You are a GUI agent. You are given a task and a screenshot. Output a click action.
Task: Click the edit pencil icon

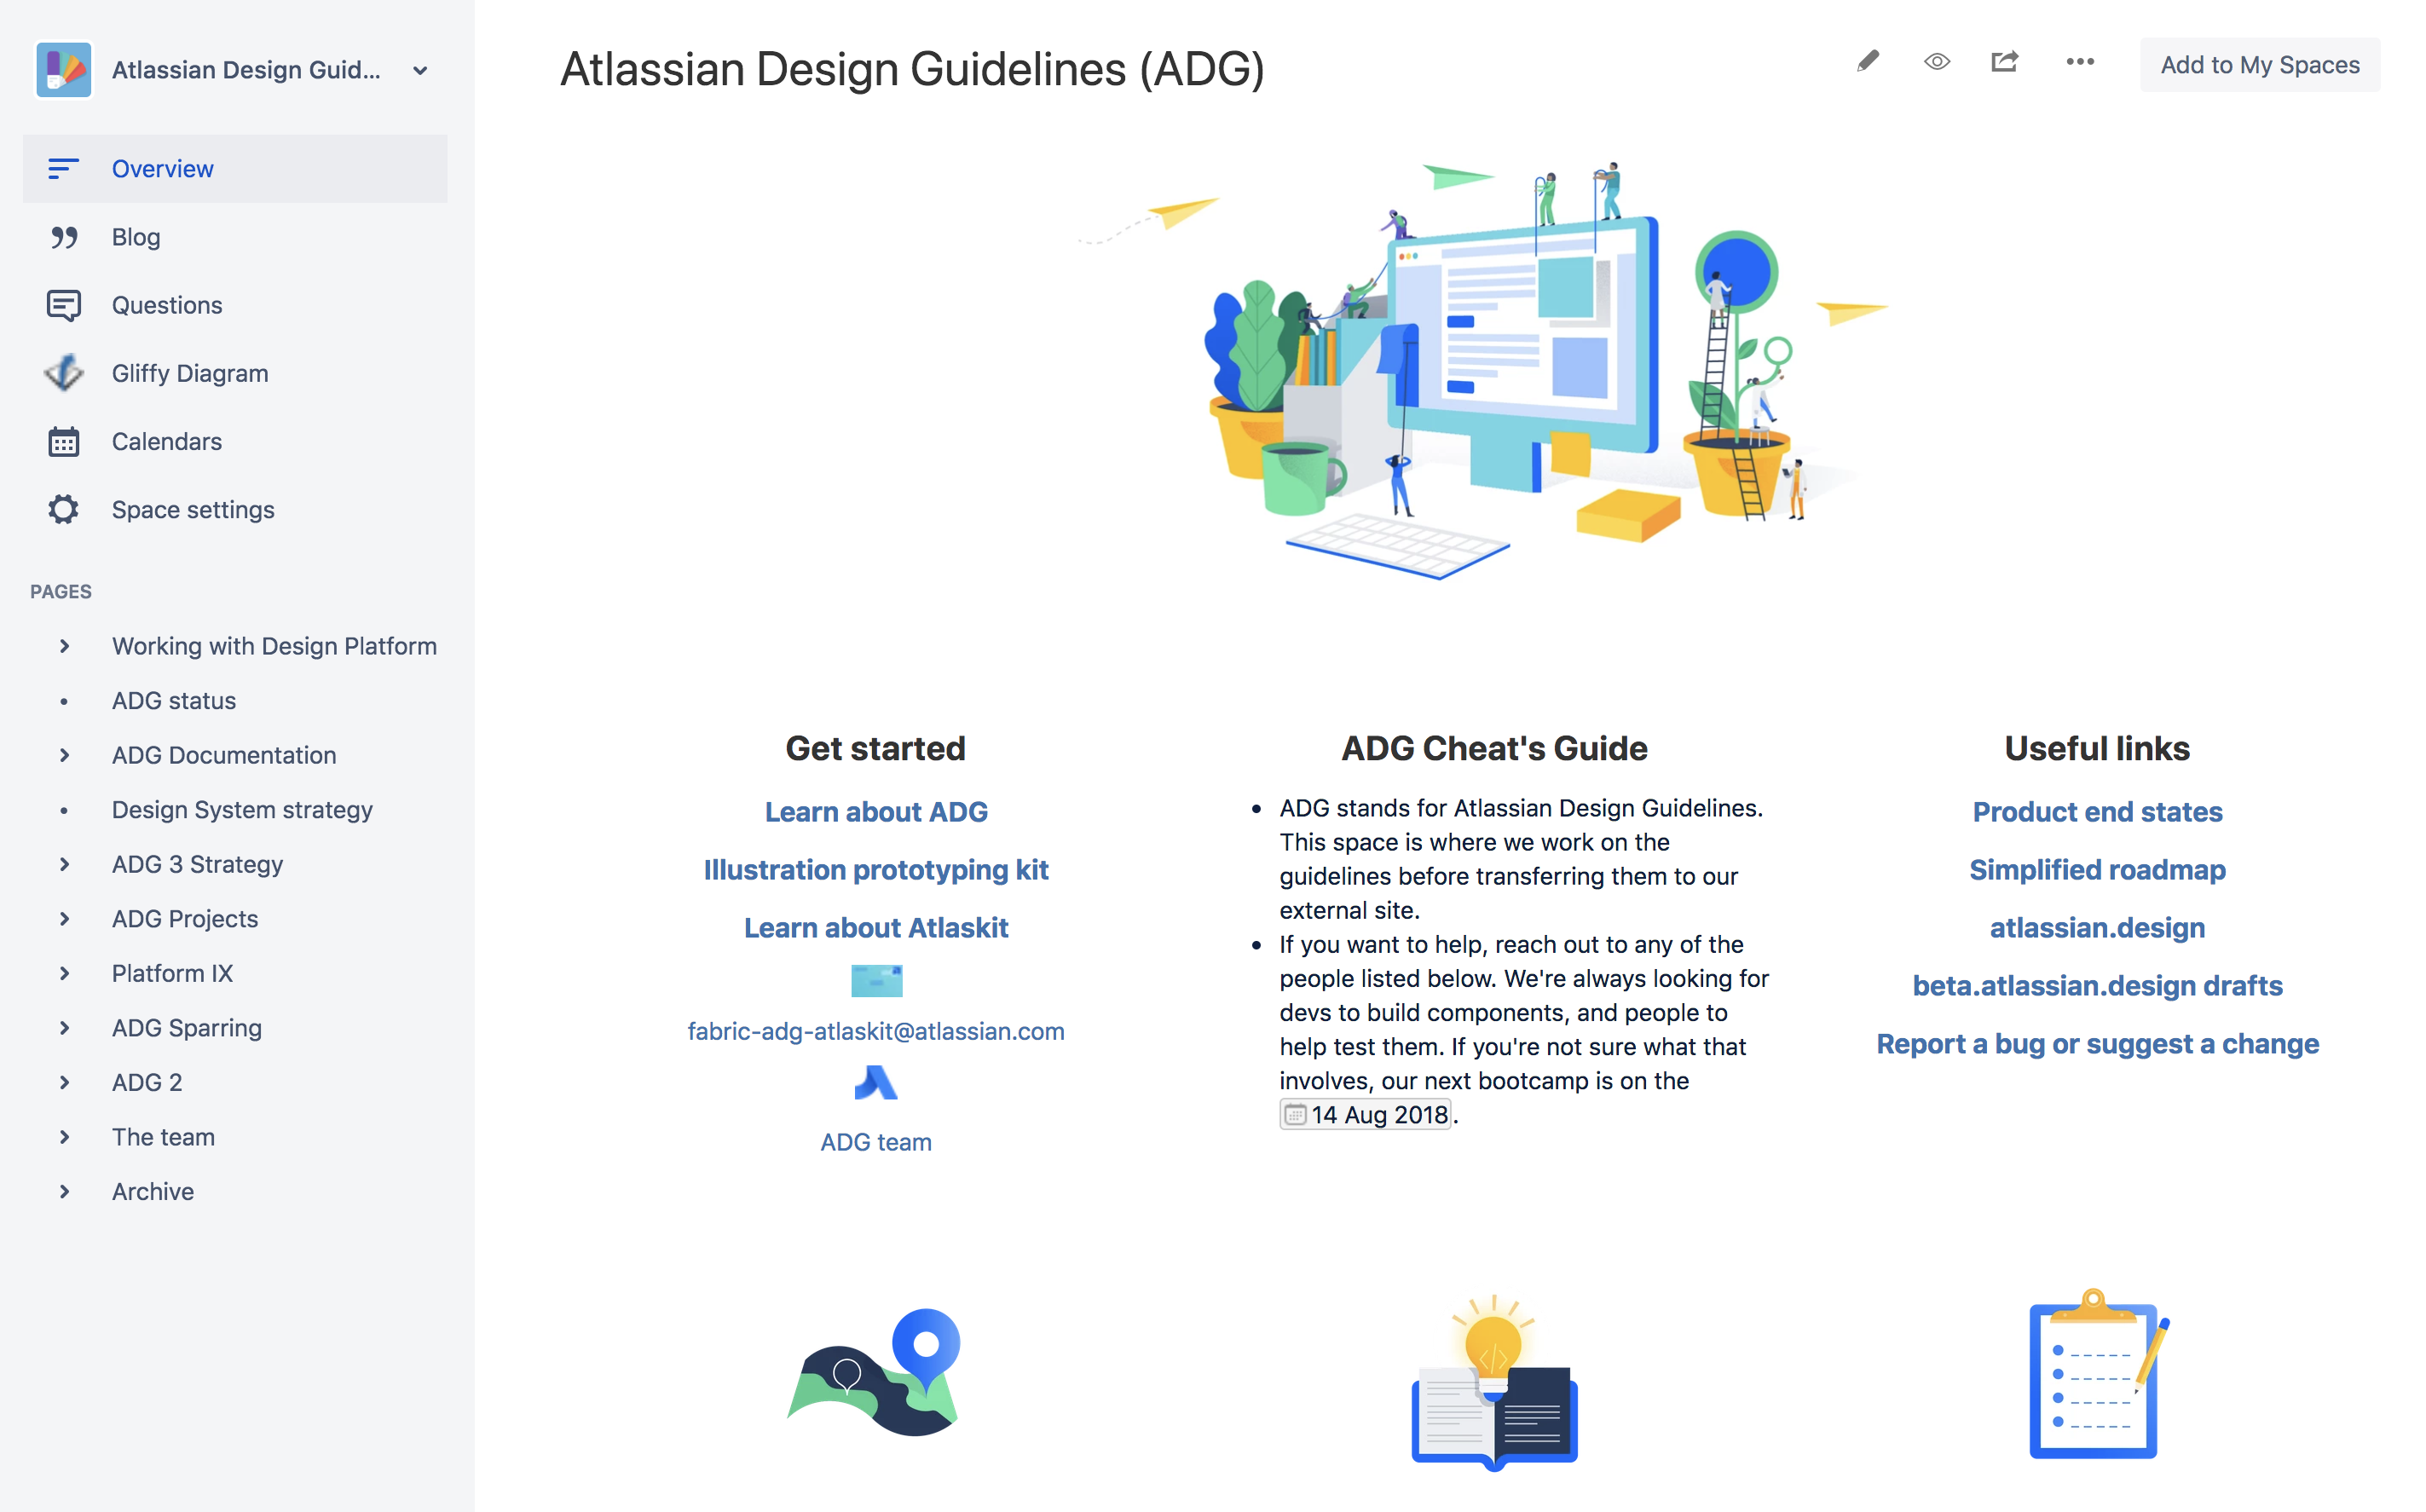tap(1869, 63)
